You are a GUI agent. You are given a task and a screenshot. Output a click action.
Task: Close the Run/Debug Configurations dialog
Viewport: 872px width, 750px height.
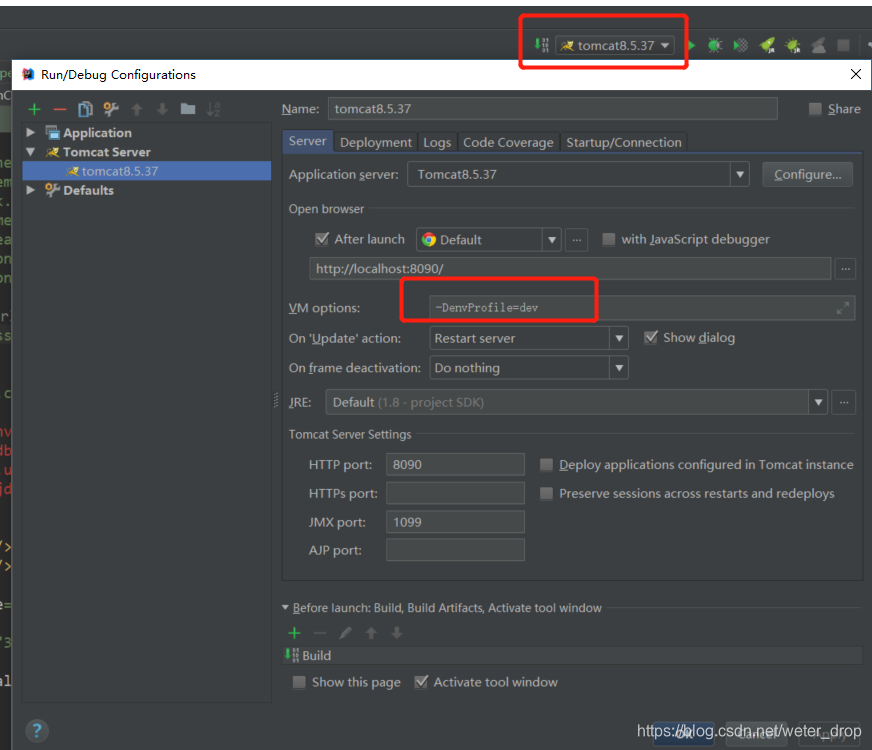[855, 74]
